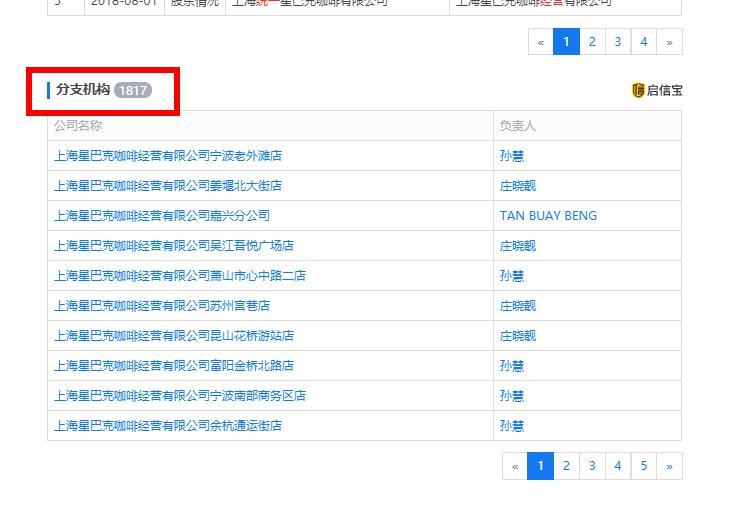The width and height of the screenshot is (729, 514).
Task: Open 上海星巴克咖啡经营有限公司吴江吾悦广场店 link
Action: tap(174, 246)
